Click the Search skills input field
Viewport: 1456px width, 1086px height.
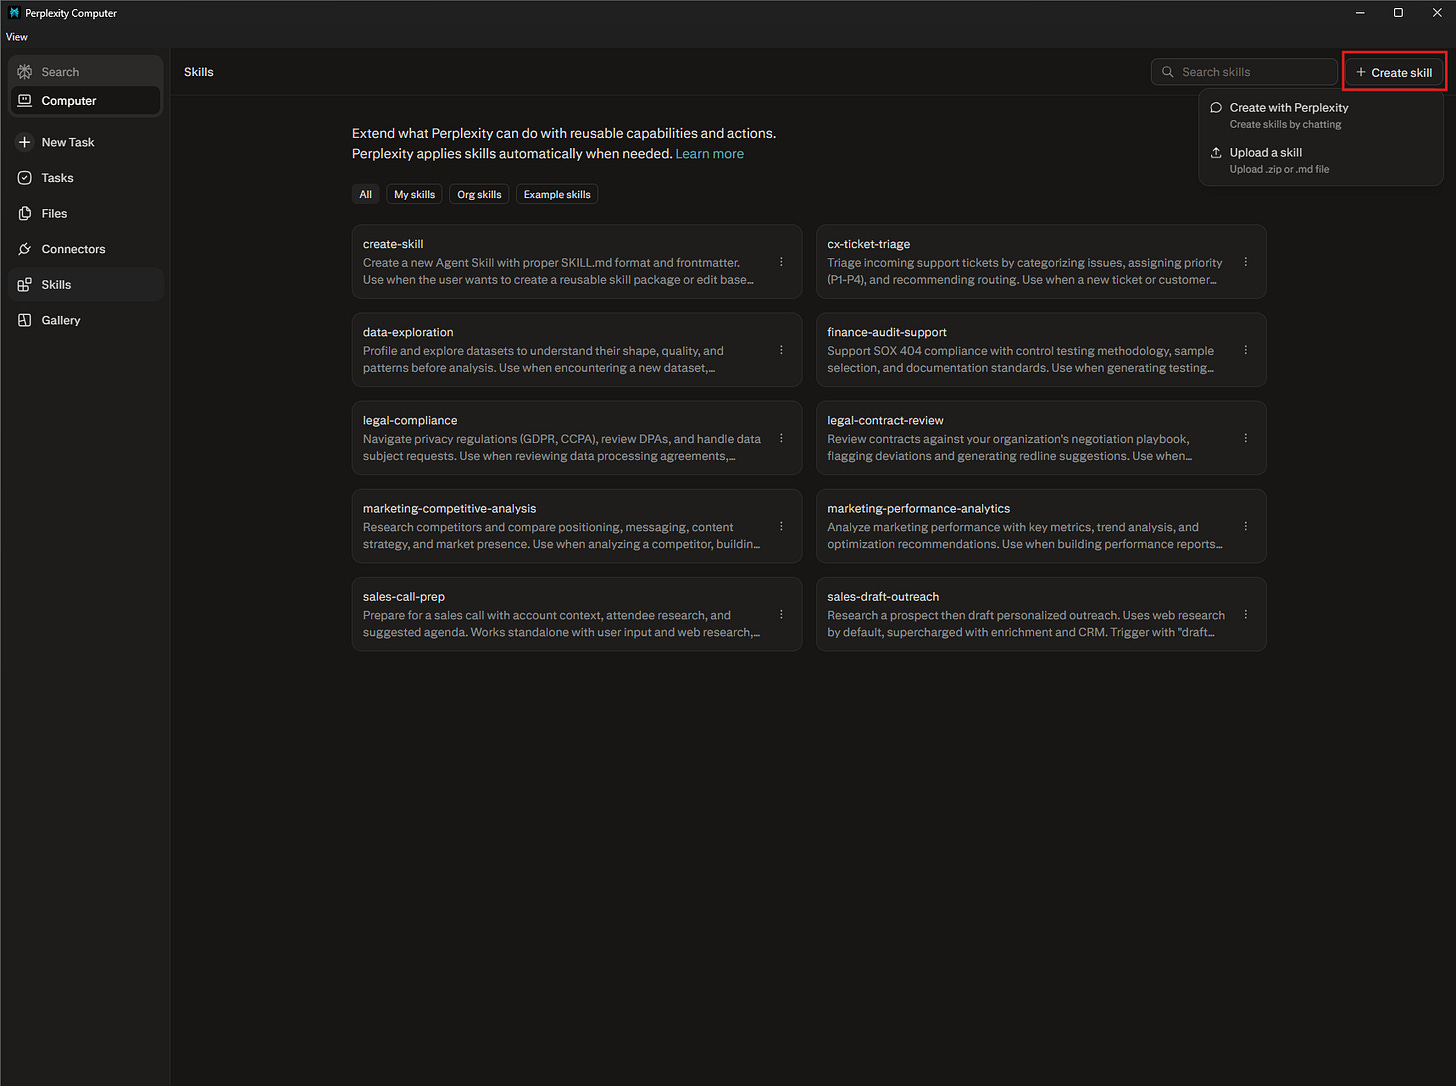click(x=1244, y=72)
